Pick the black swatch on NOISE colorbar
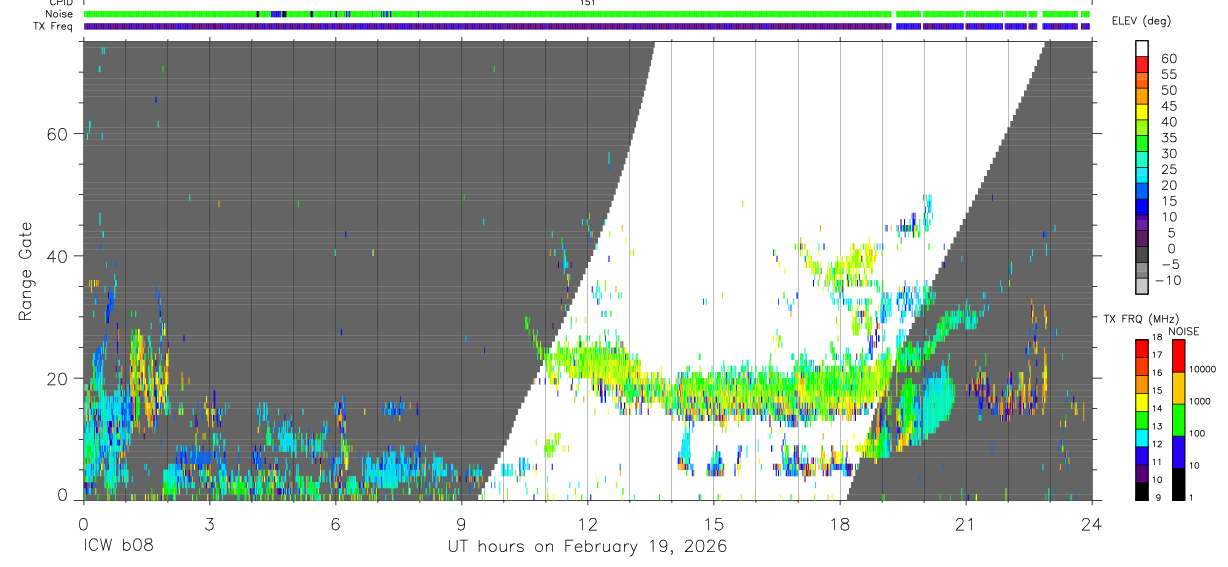The image size is (1228, 567). [1178, 484]
